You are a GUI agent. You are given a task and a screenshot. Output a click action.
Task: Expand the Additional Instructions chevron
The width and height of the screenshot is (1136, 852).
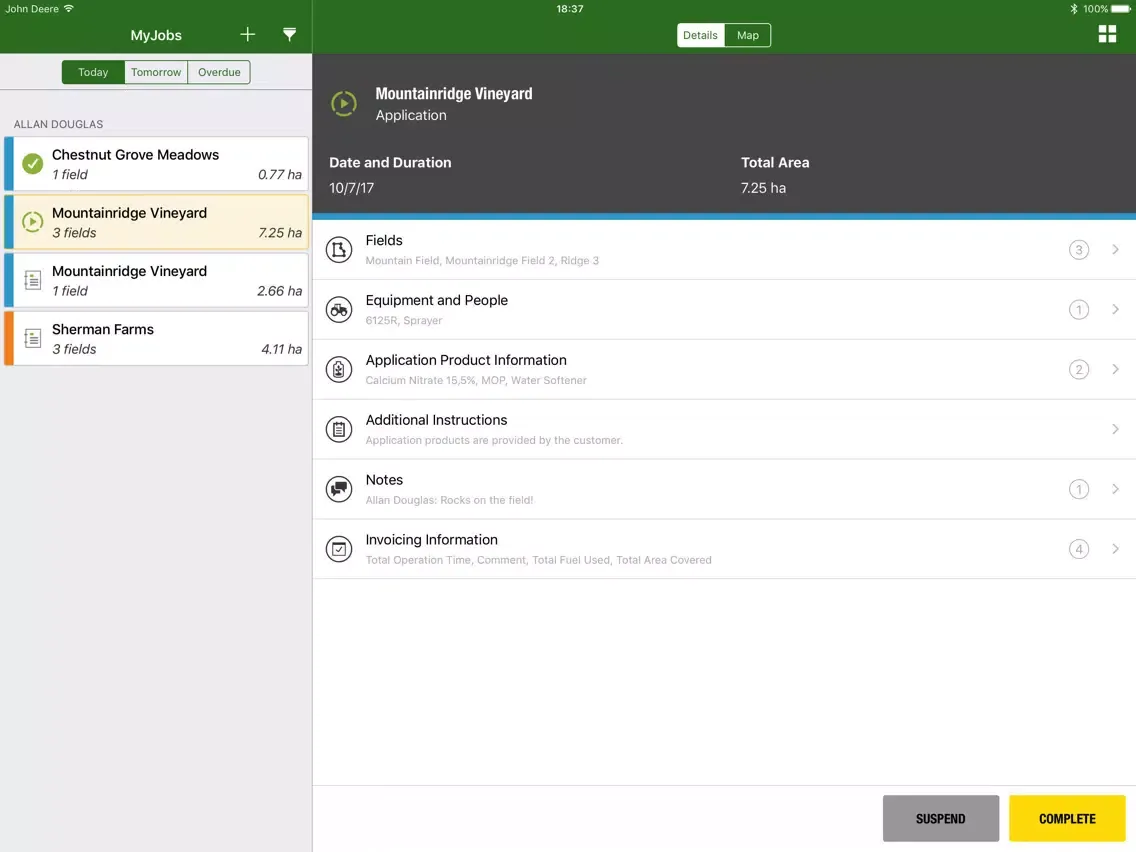[1116, 430]
